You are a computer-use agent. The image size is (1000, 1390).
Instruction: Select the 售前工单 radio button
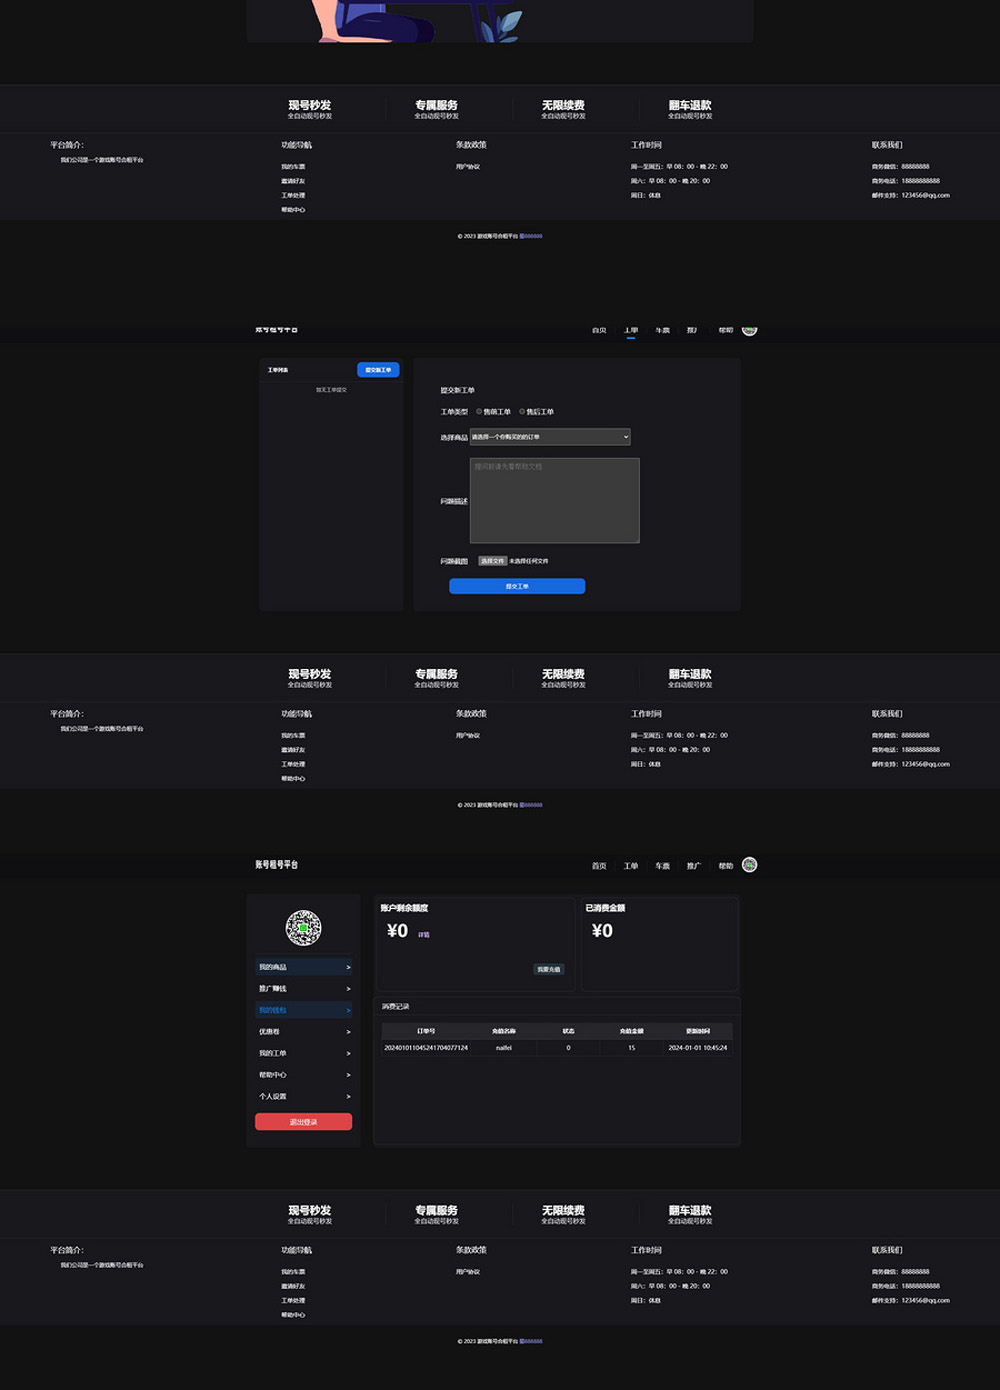(479, 411)
